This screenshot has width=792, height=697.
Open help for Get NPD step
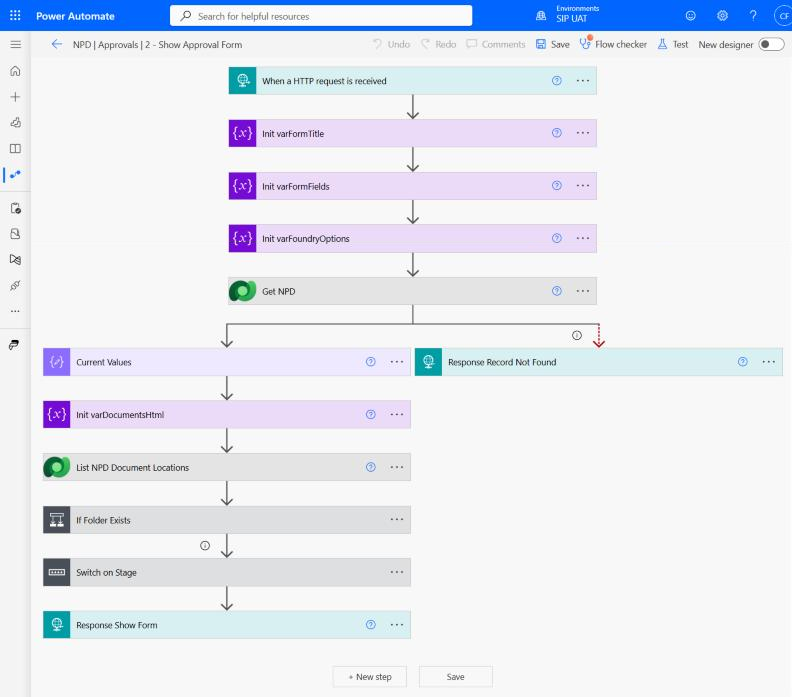coord(557,291)
